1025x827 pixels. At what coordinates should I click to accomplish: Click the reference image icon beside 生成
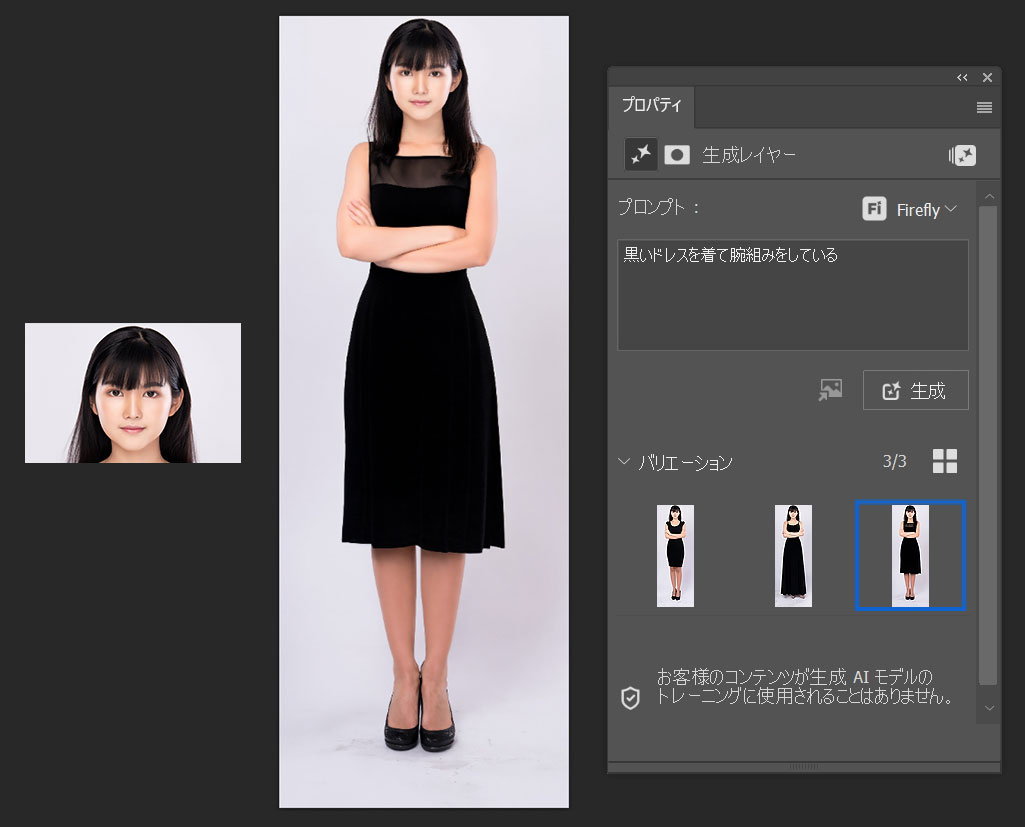coord(830,390)
